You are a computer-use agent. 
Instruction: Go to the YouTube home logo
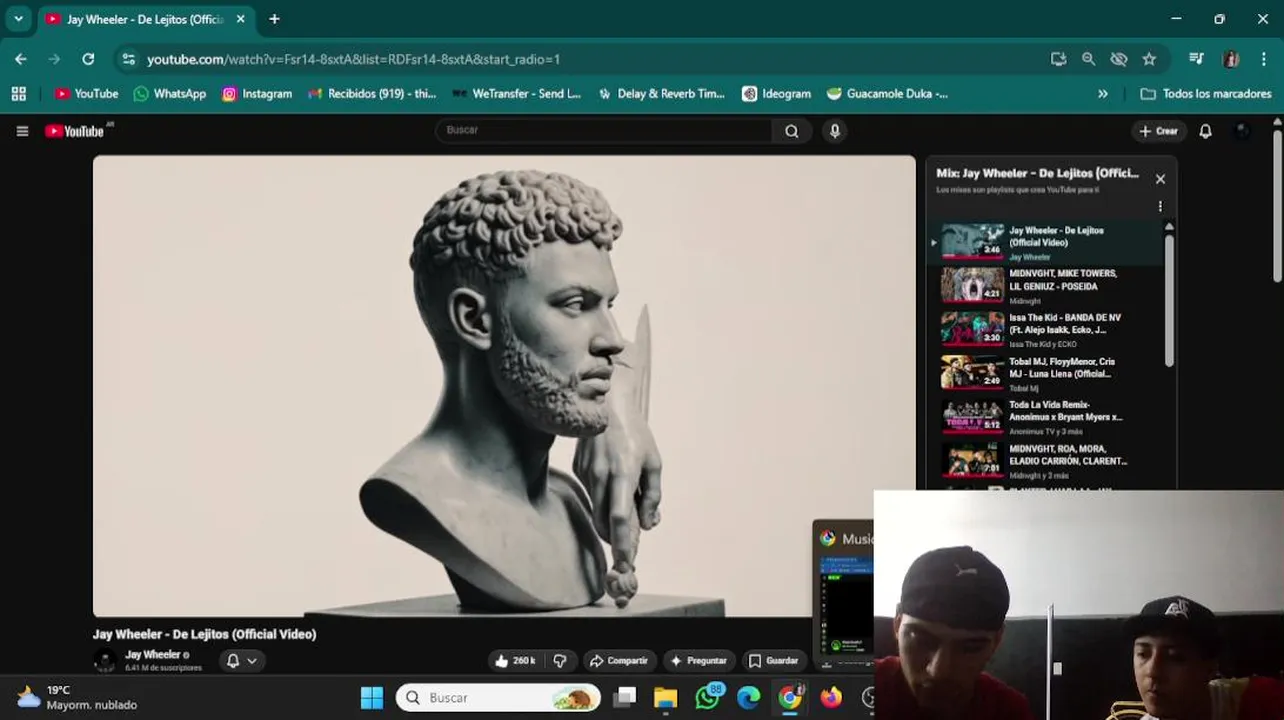(74, 131)
